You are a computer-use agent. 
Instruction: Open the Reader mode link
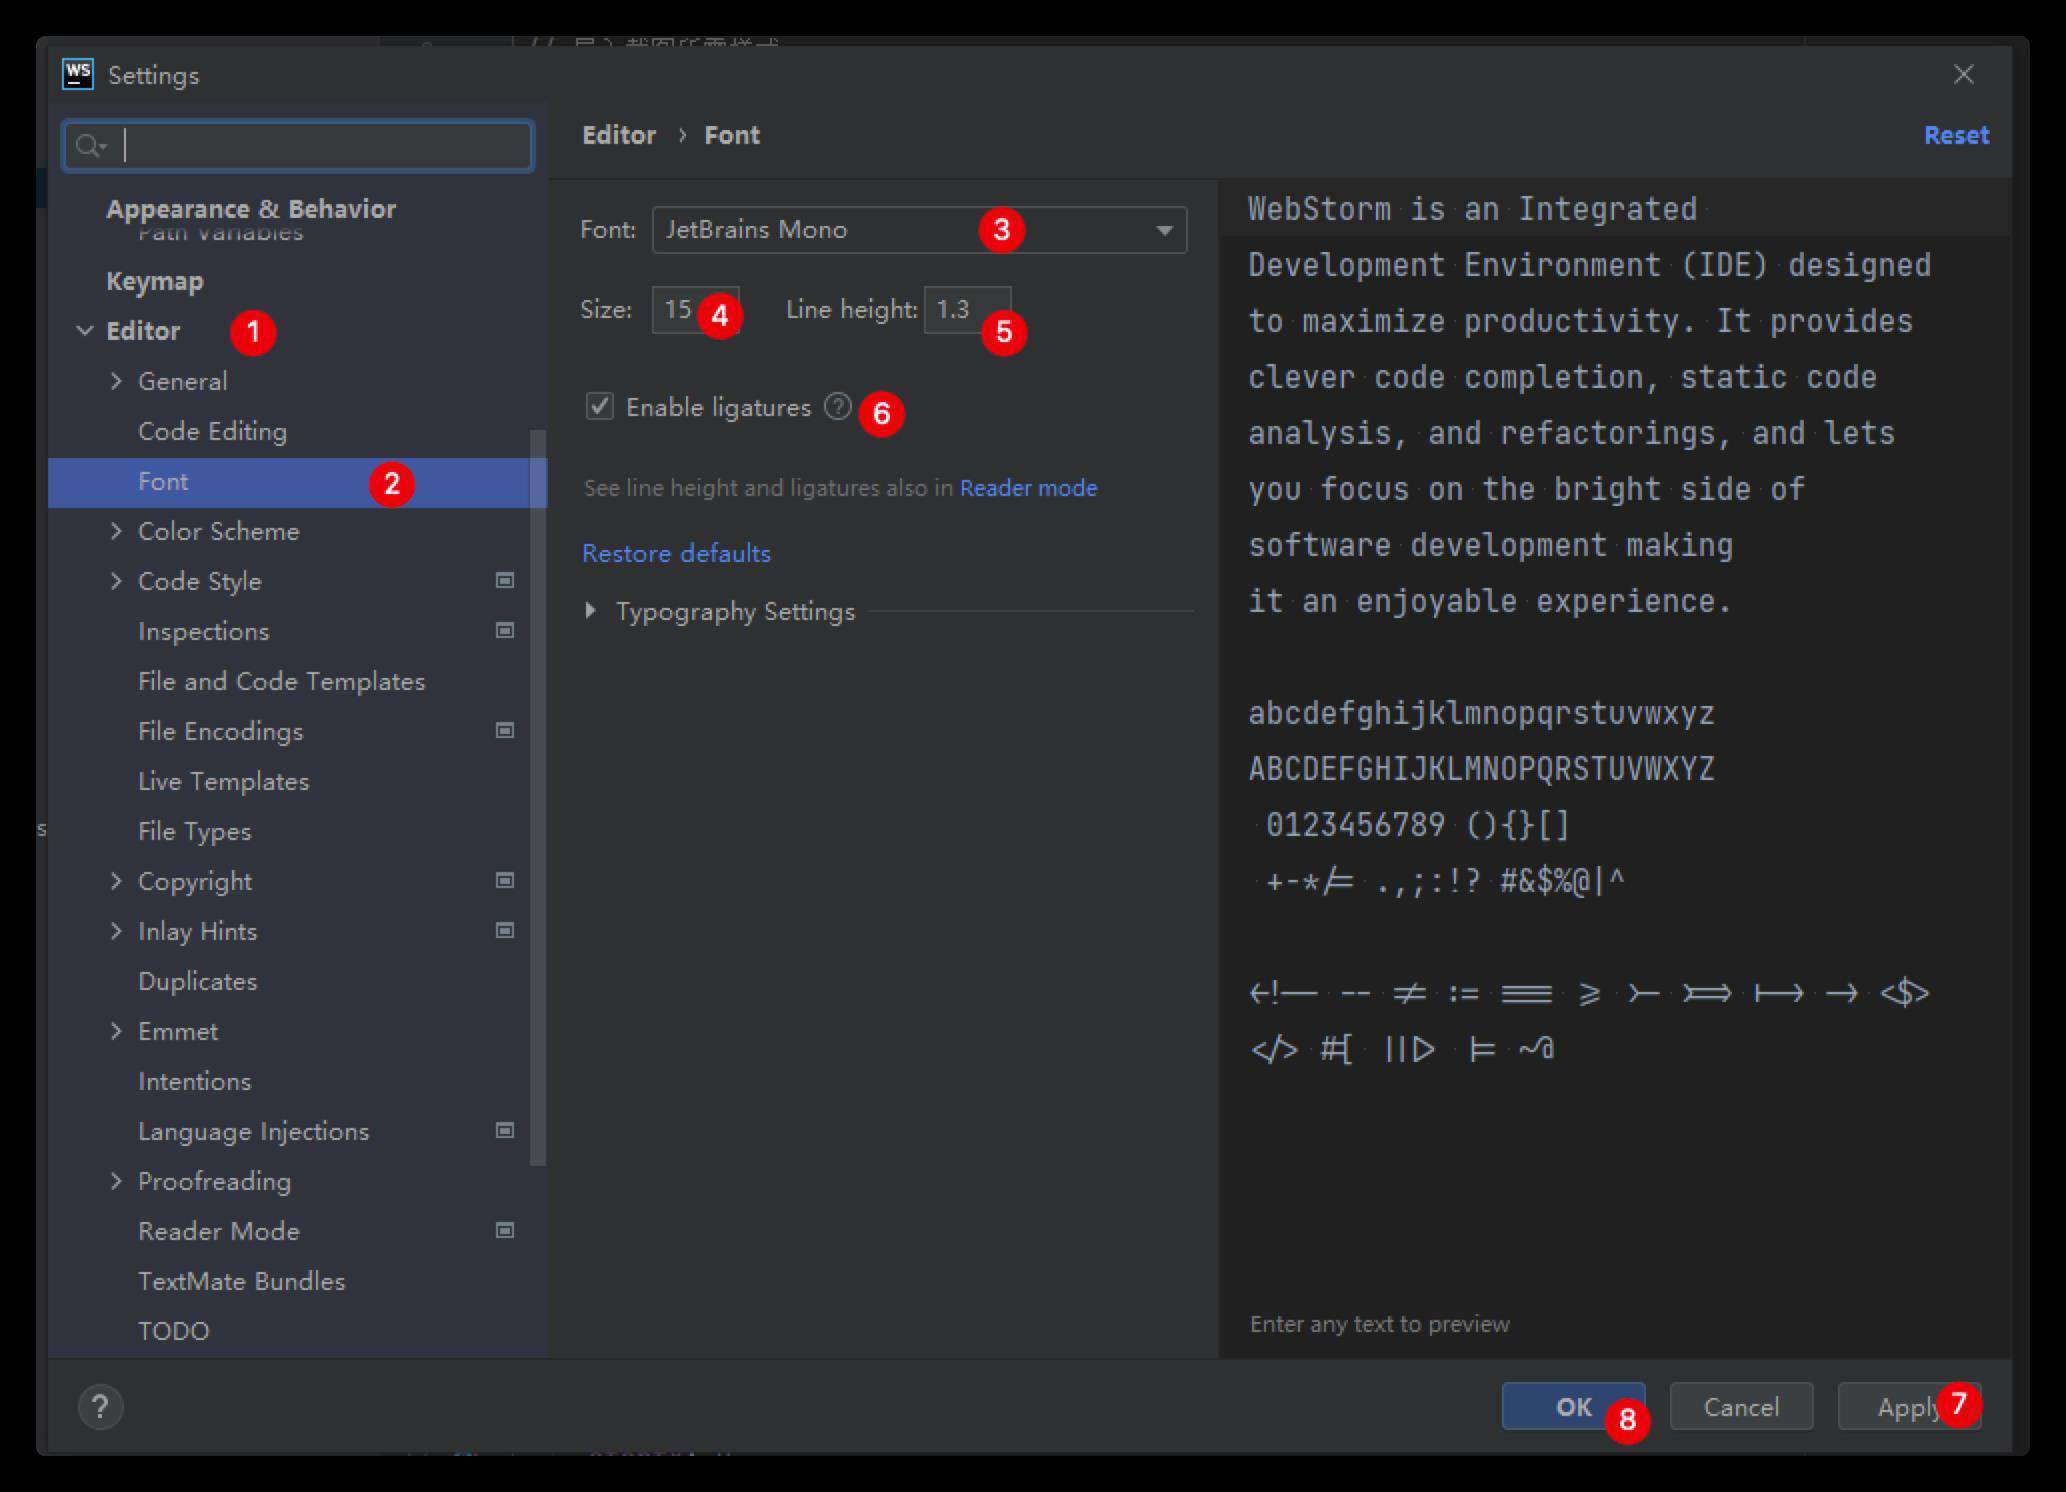(1028, 488)
